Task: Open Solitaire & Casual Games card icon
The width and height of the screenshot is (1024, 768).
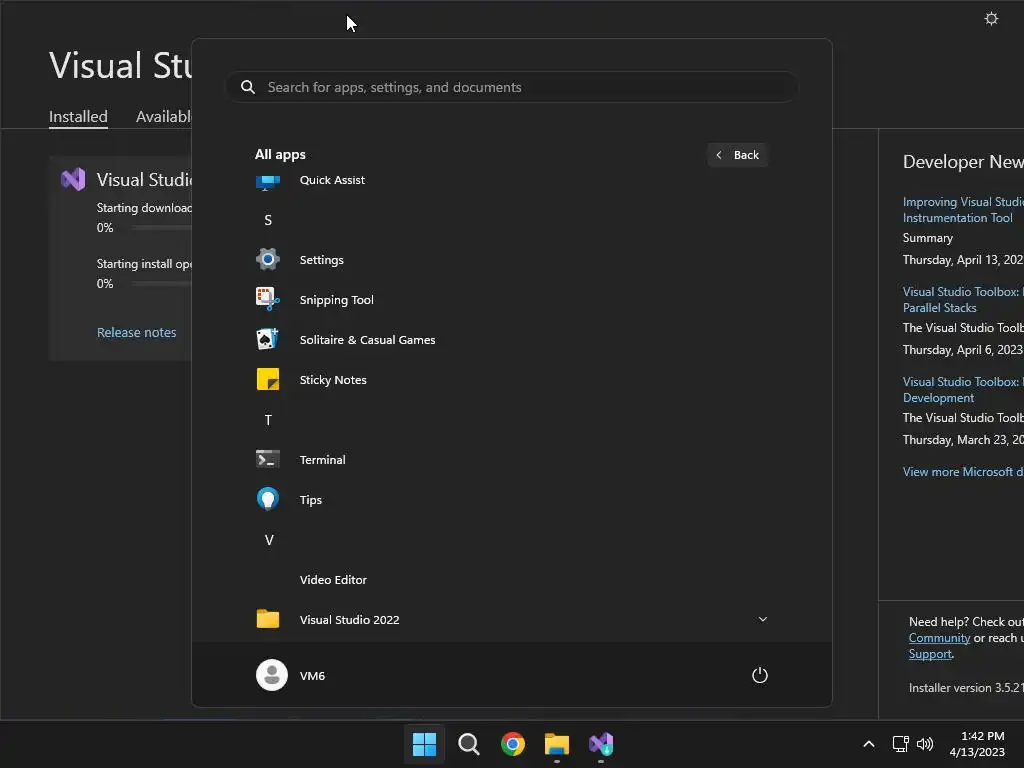Action: [268, 340]
